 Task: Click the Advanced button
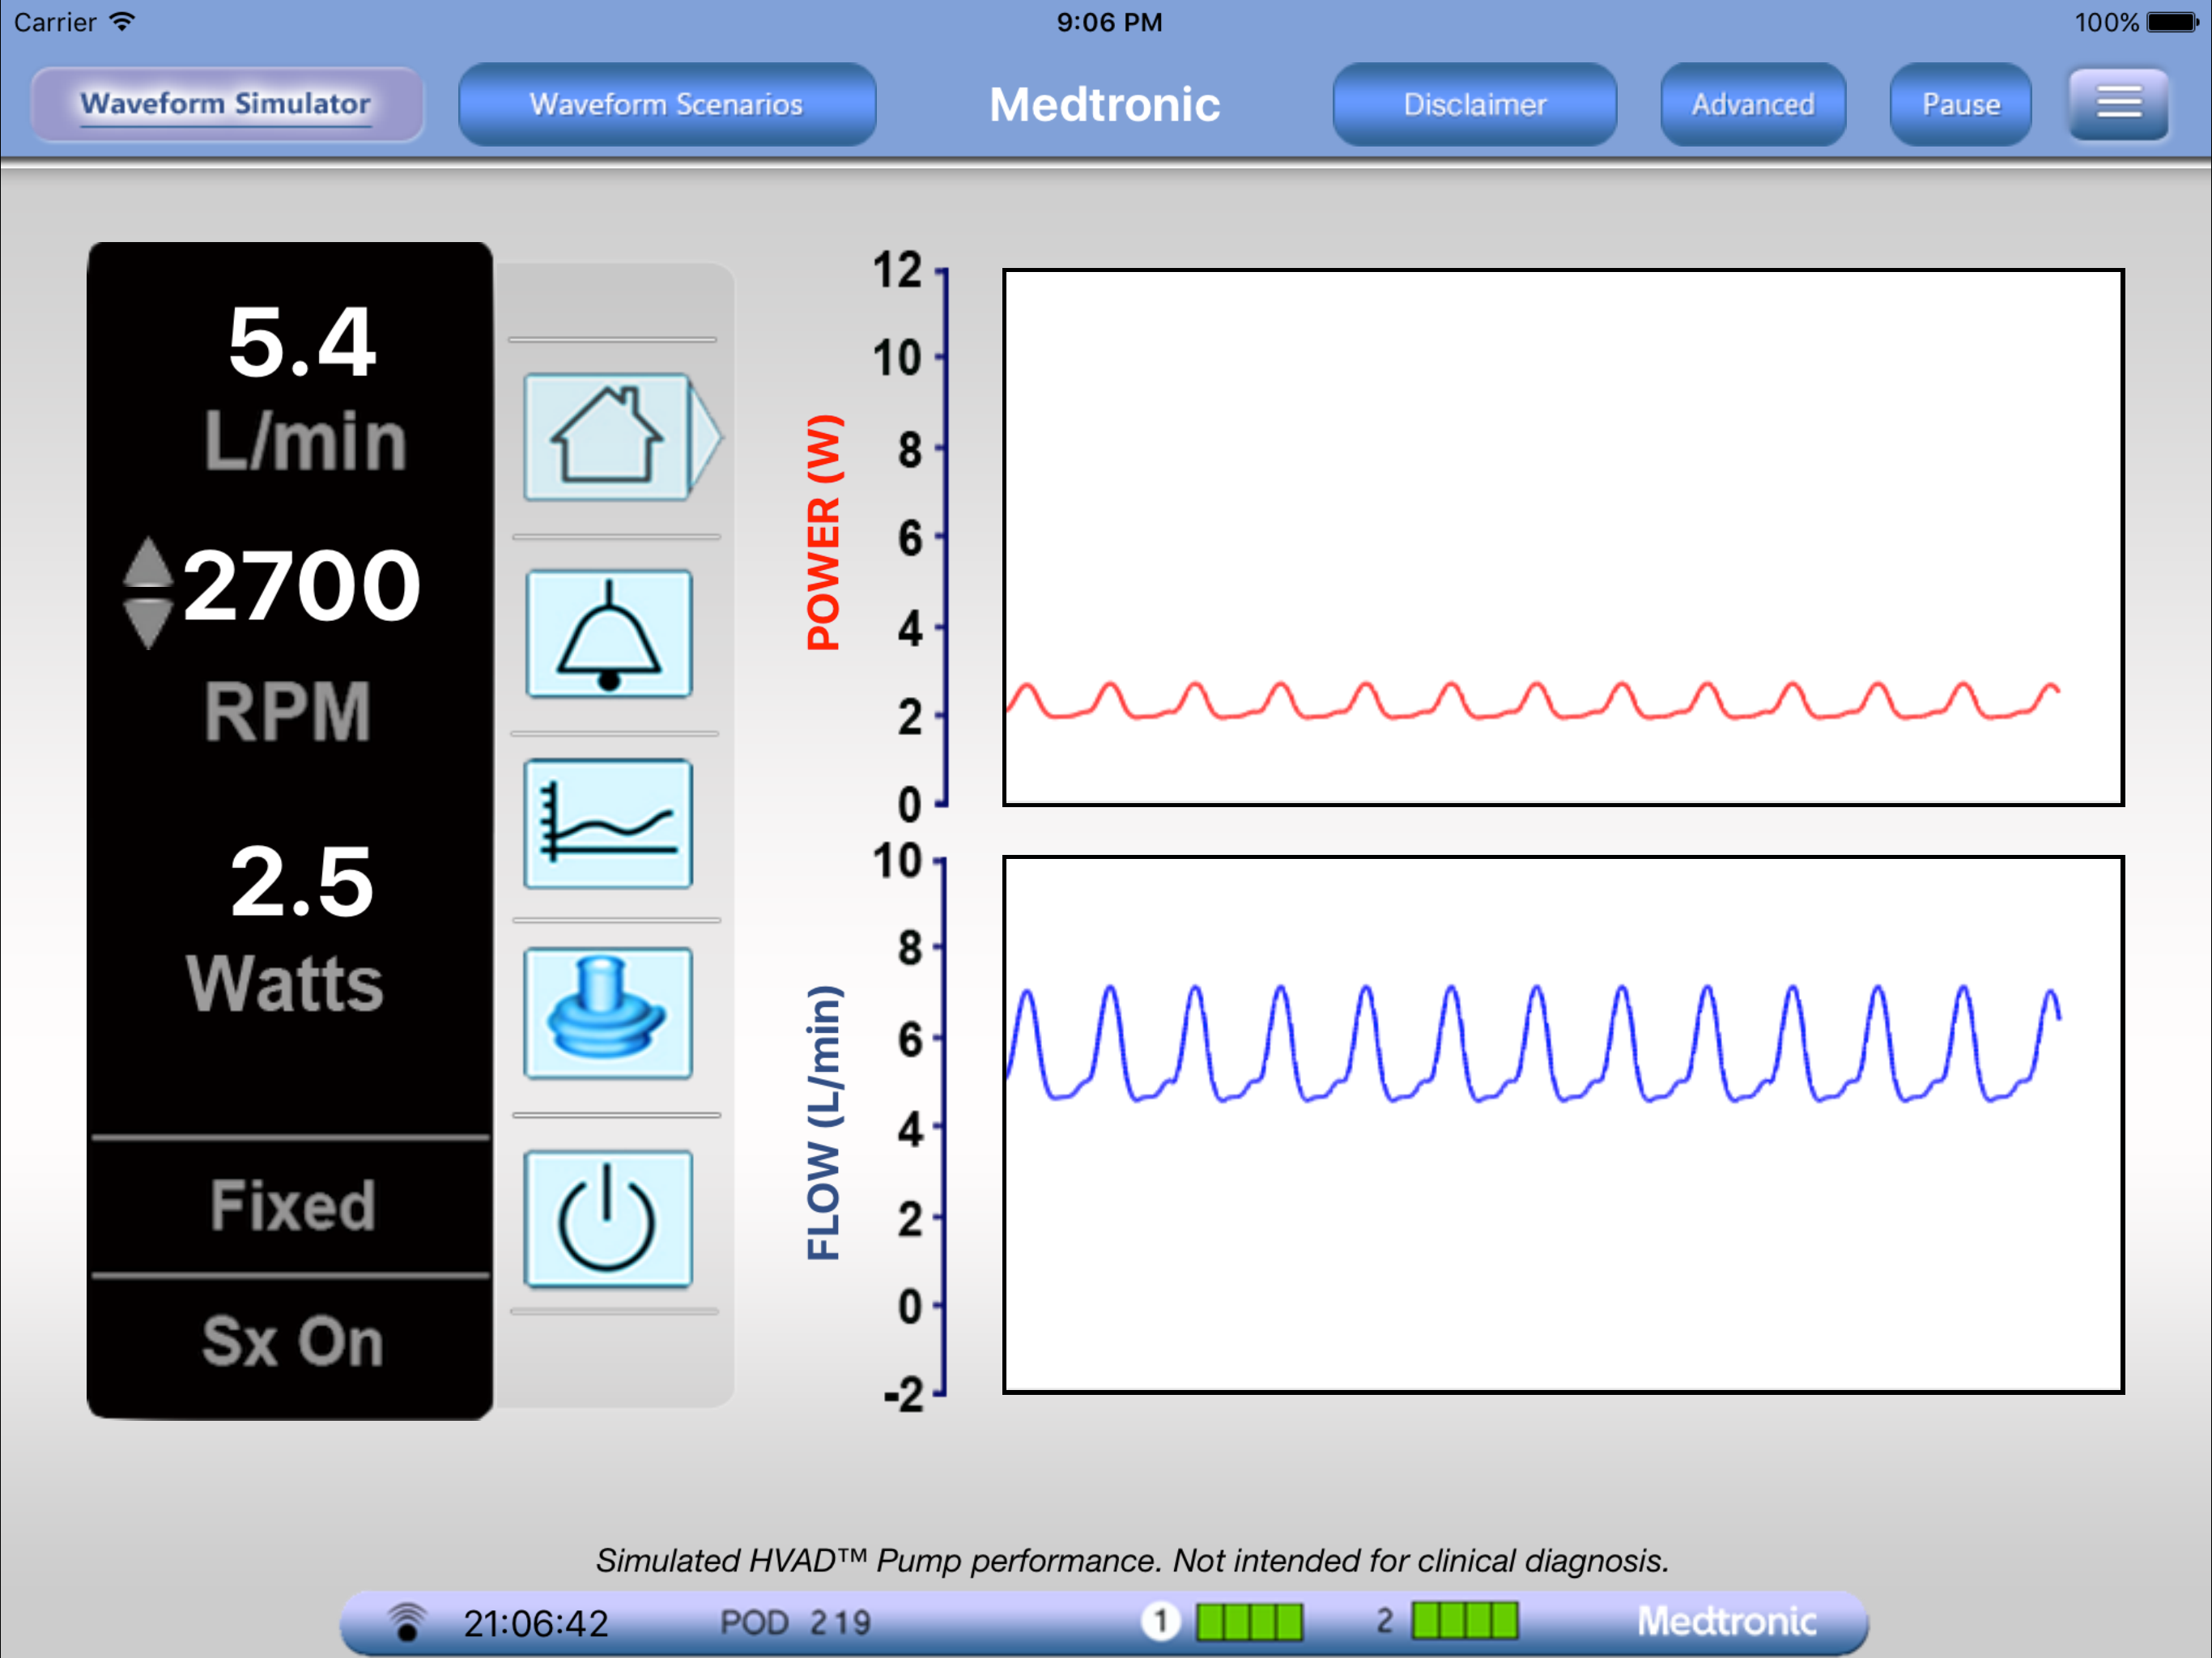pos(1752,104)
